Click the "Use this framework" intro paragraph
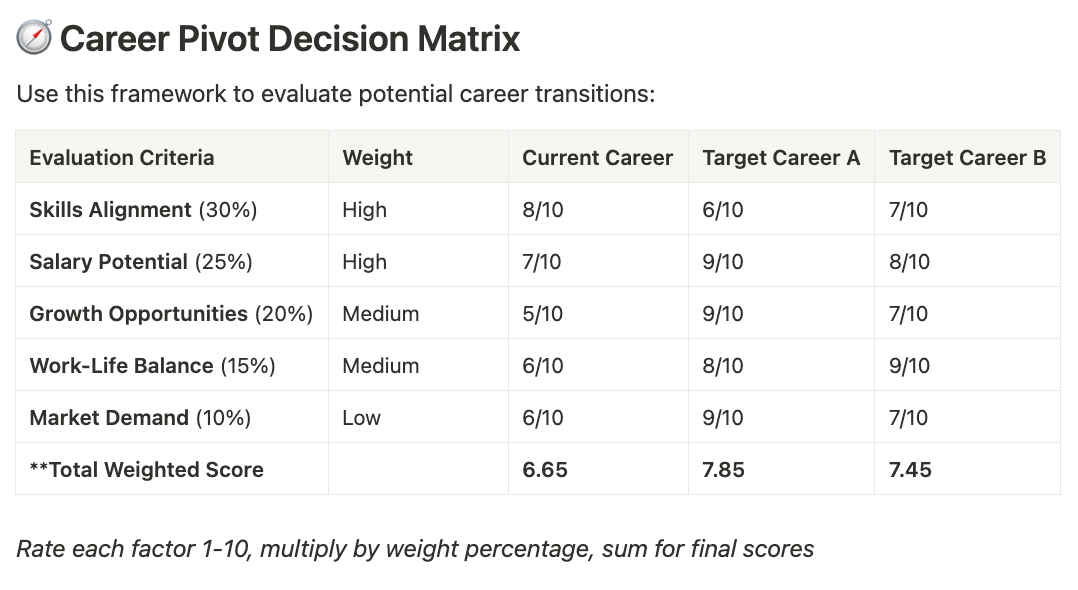The image size is (1078, 590). pos(335,95)
